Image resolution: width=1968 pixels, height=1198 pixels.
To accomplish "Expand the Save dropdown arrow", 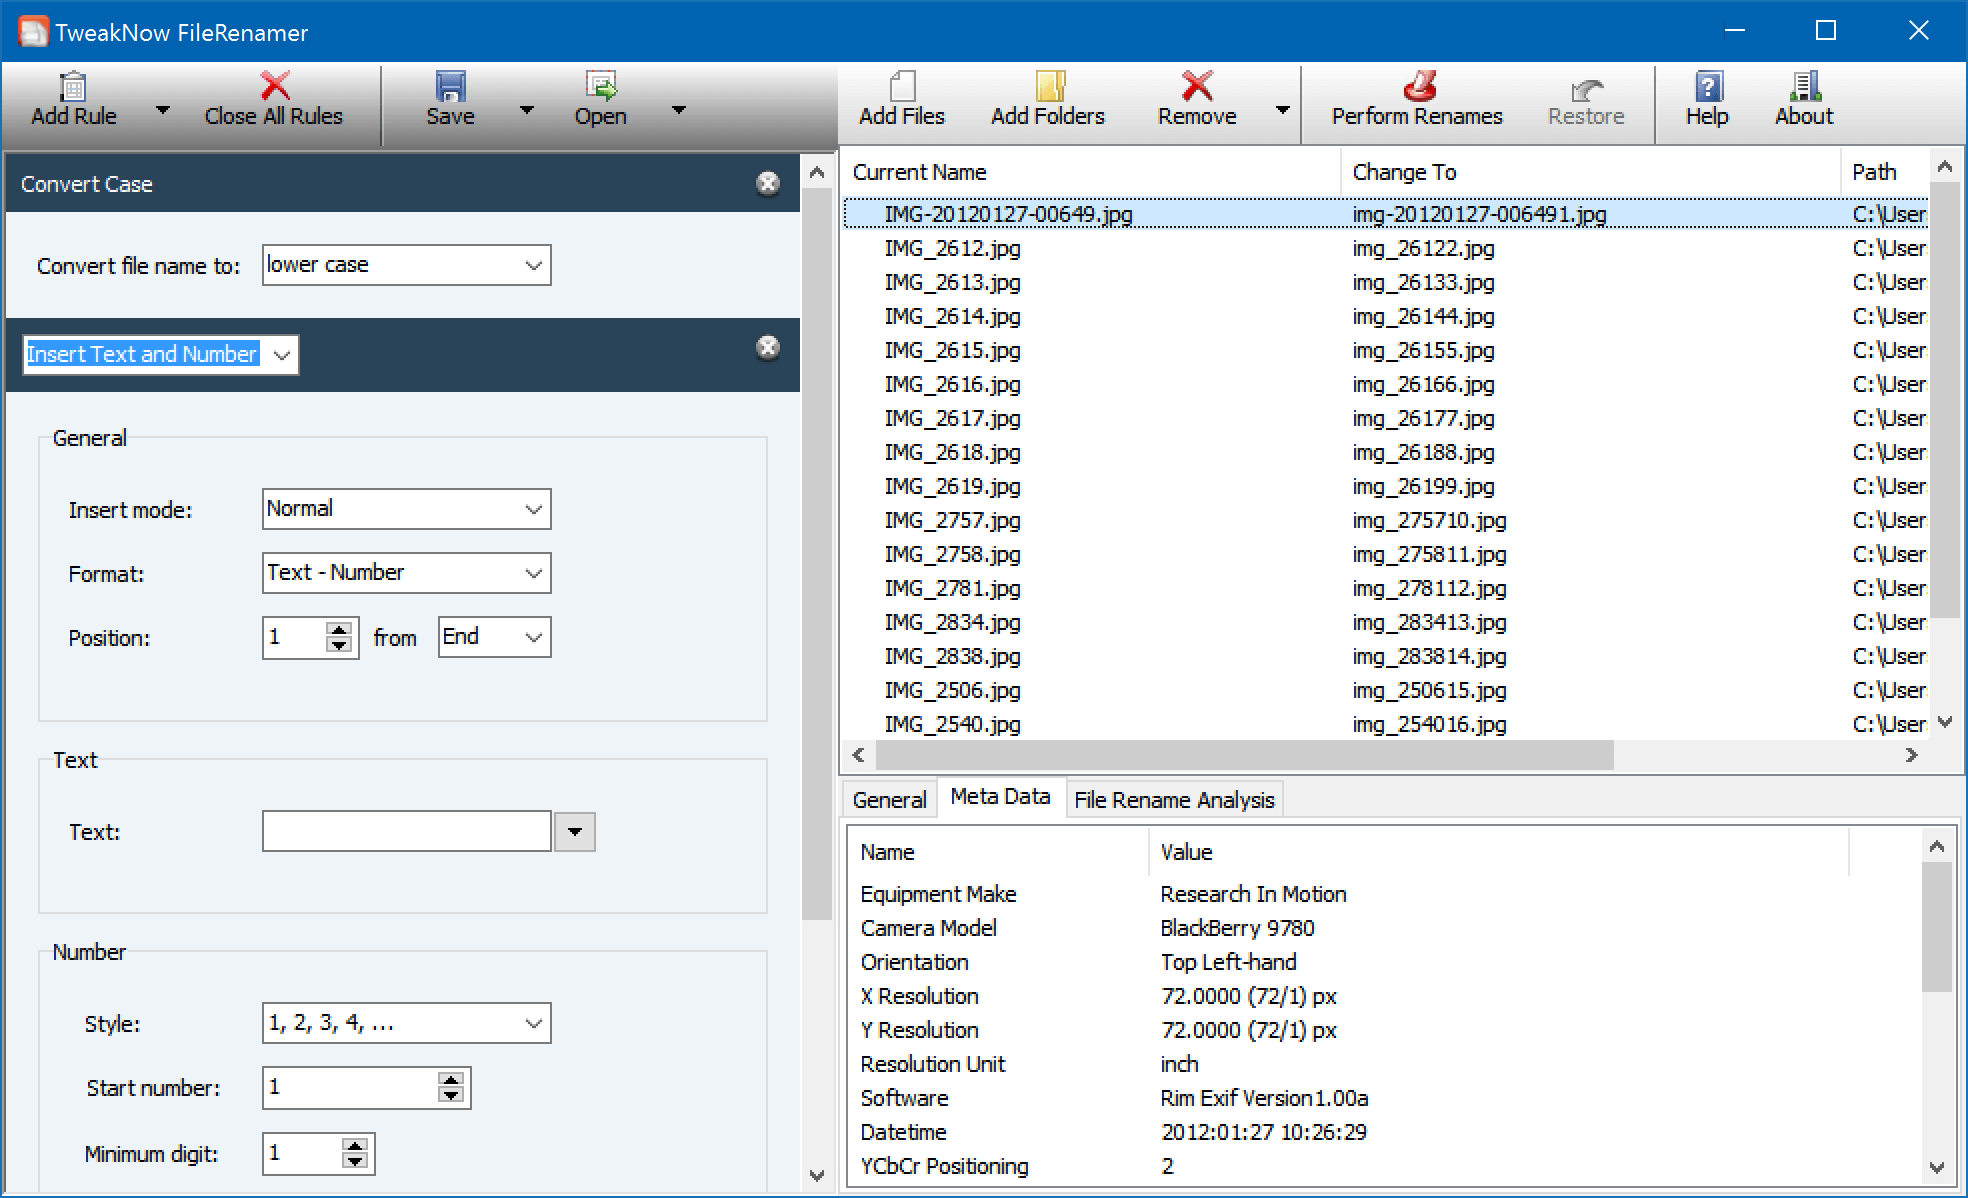I will (527, 110).
